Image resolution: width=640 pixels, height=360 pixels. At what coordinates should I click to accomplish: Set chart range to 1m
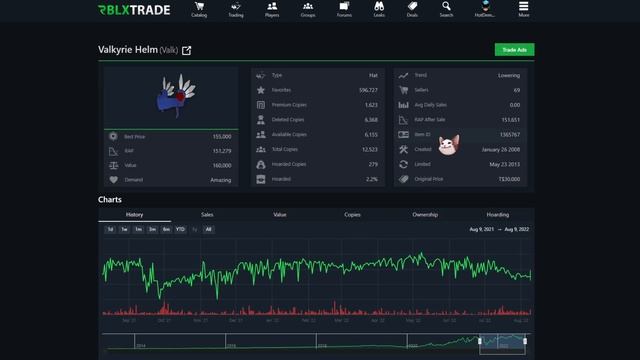coord(138,229)
